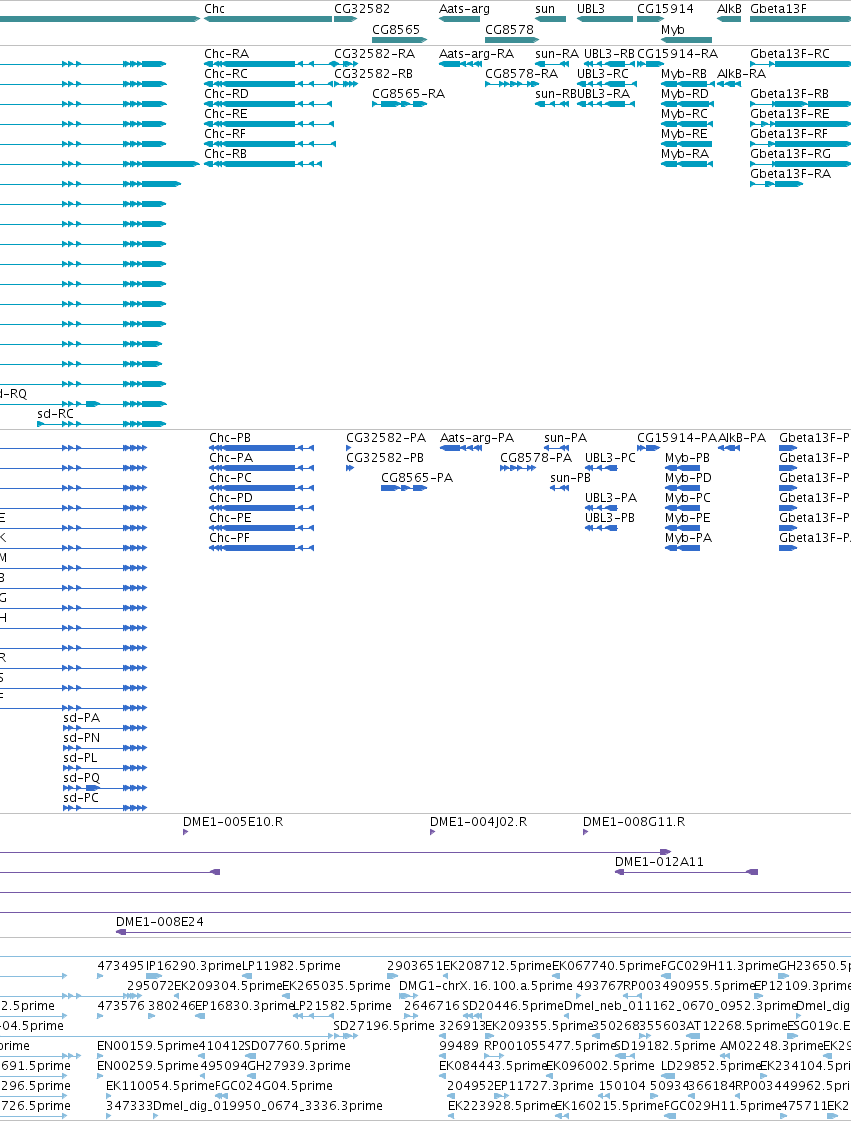This screenshot has height=1121, width=851.
Task: Click transcript CG32582-RB
Action: (x=373, y=74)
